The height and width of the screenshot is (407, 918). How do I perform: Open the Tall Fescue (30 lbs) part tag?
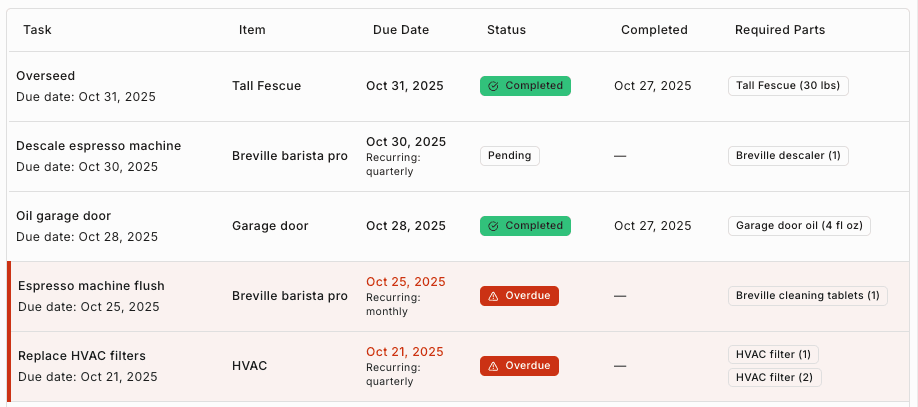tap(788, 86)
